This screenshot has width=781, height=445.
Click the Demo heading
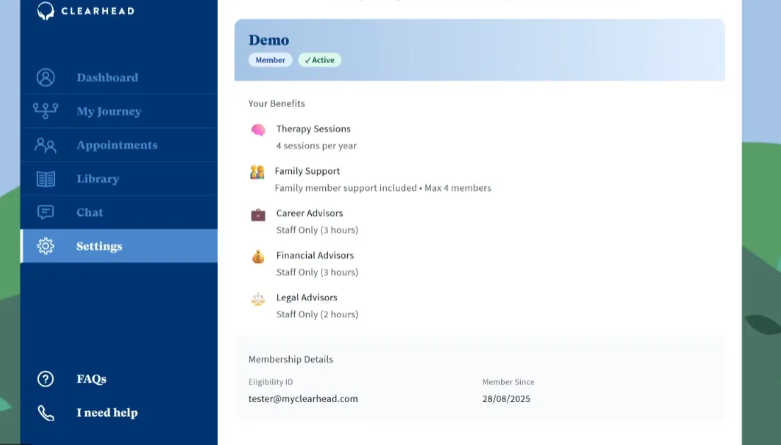269,40
